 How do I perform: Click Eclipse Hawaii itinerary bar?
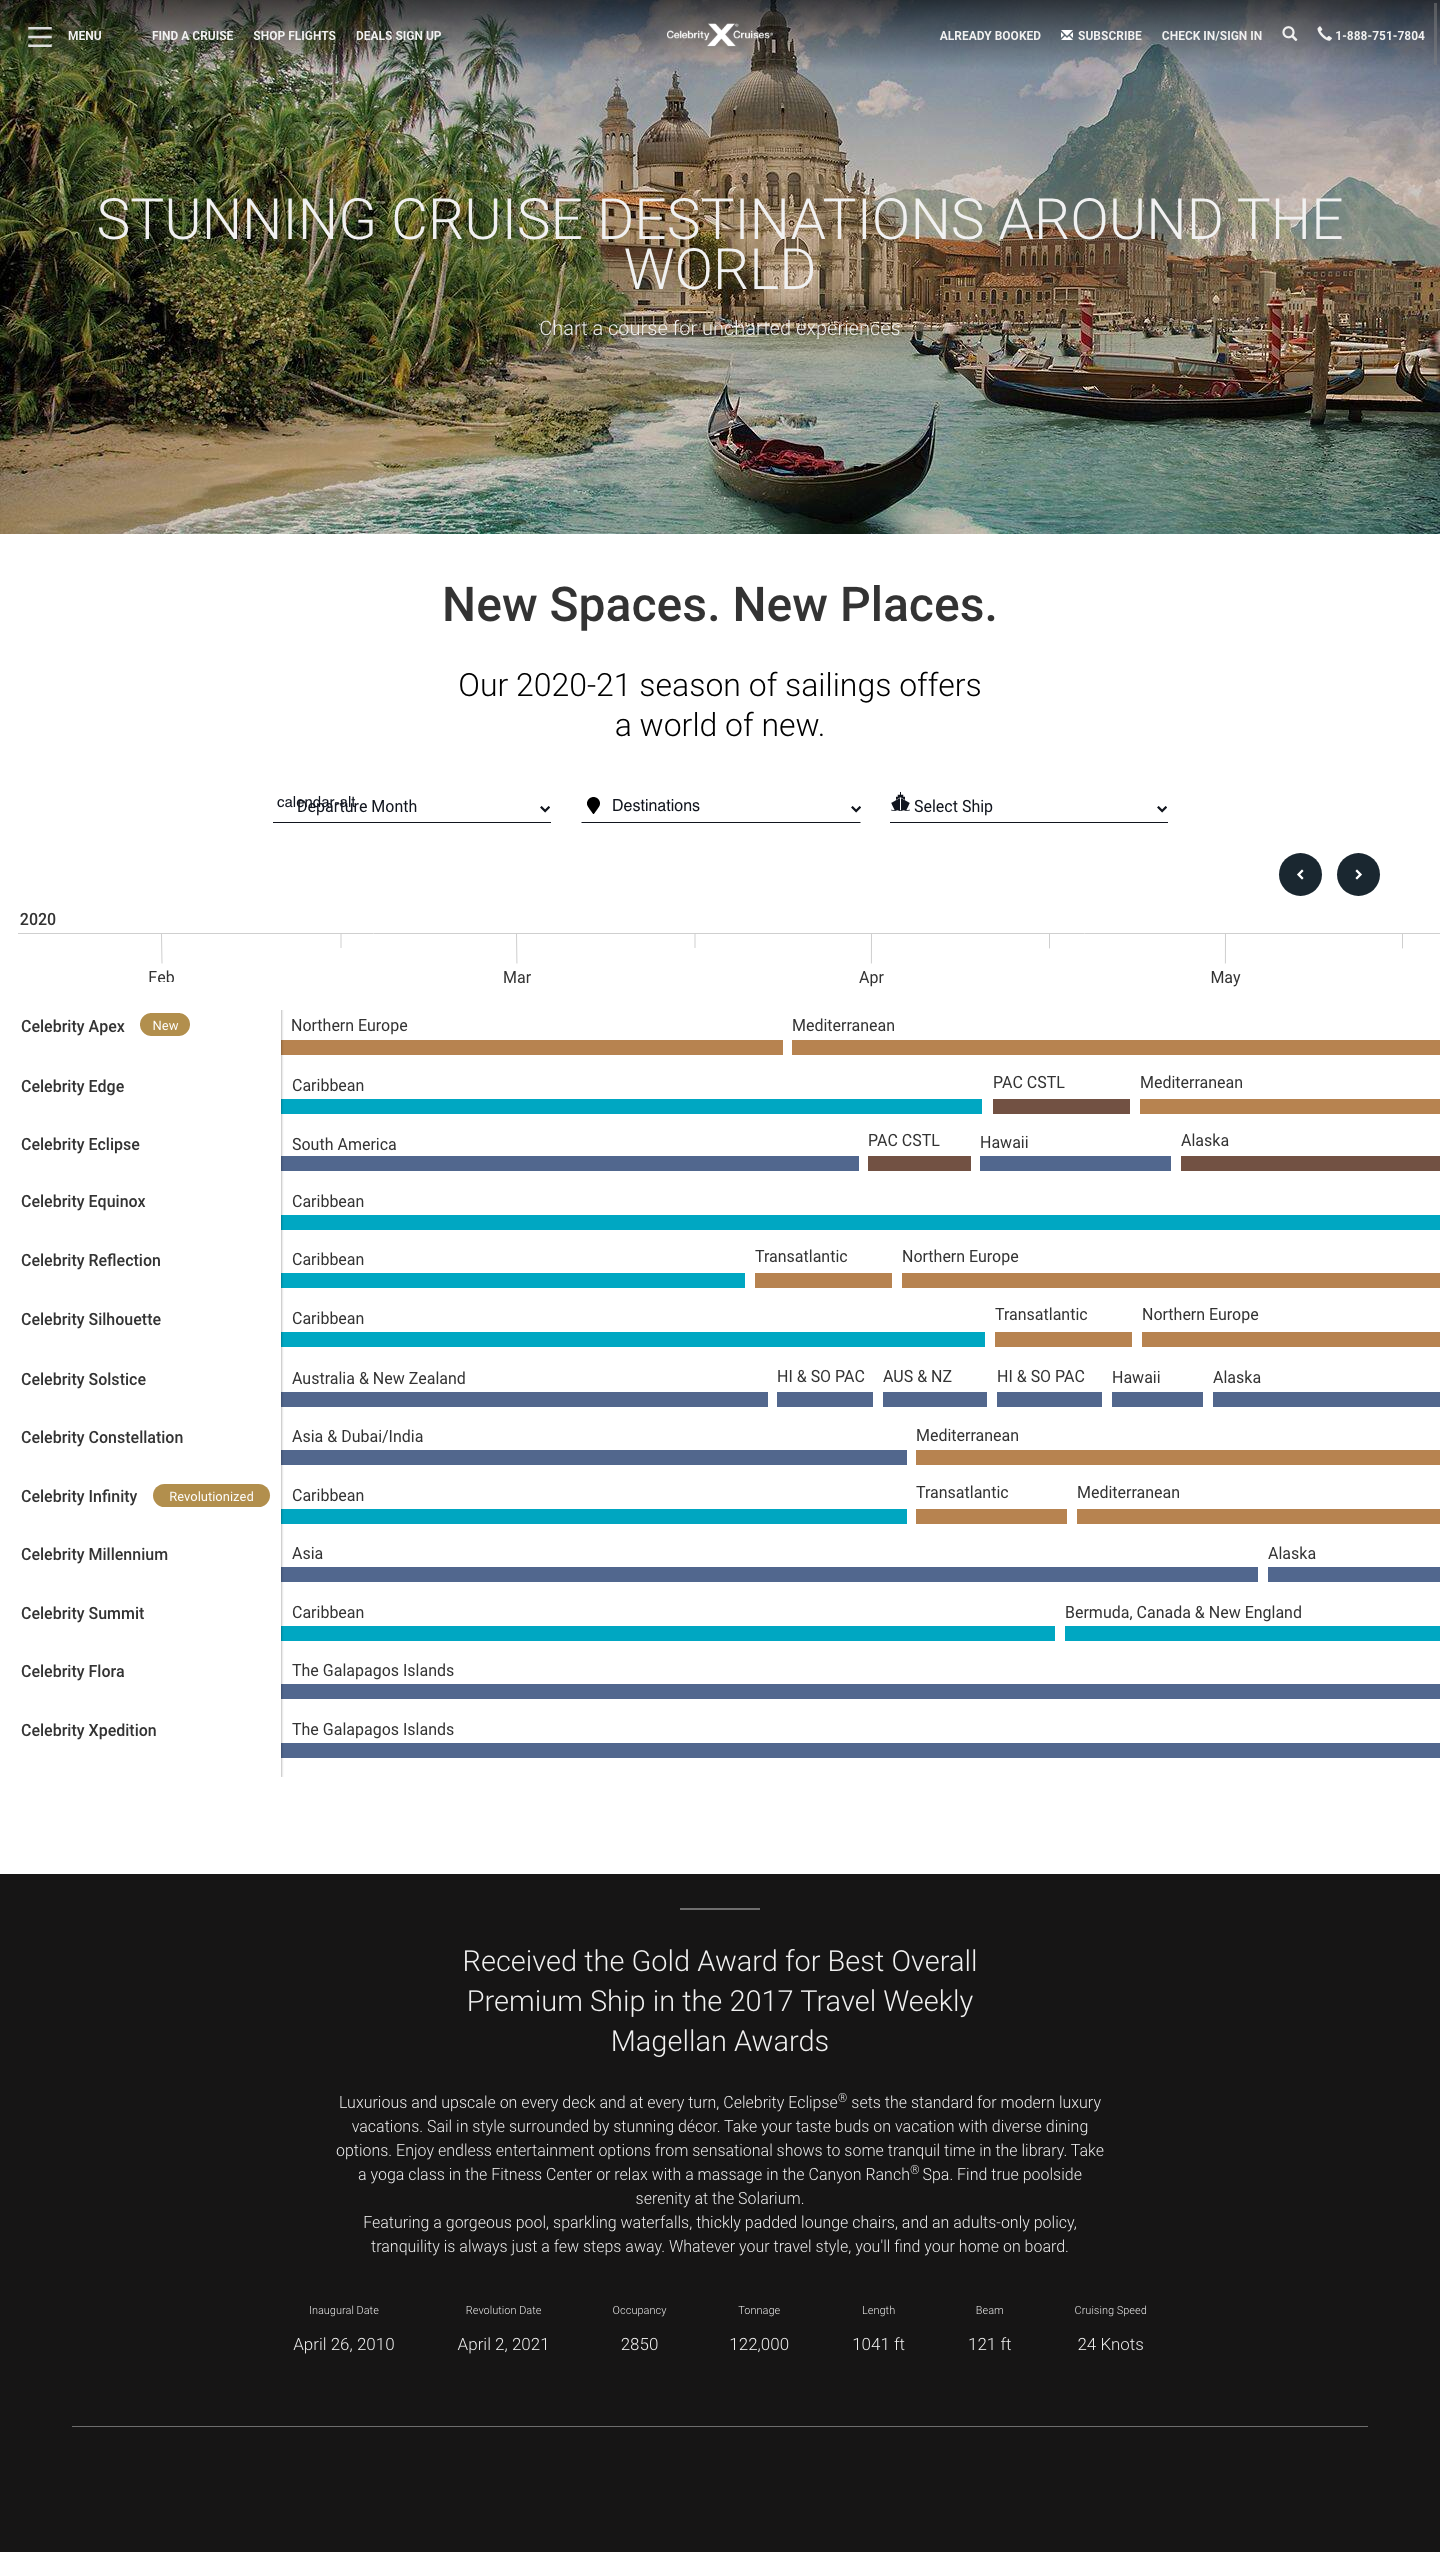tap(1075, 1164)
